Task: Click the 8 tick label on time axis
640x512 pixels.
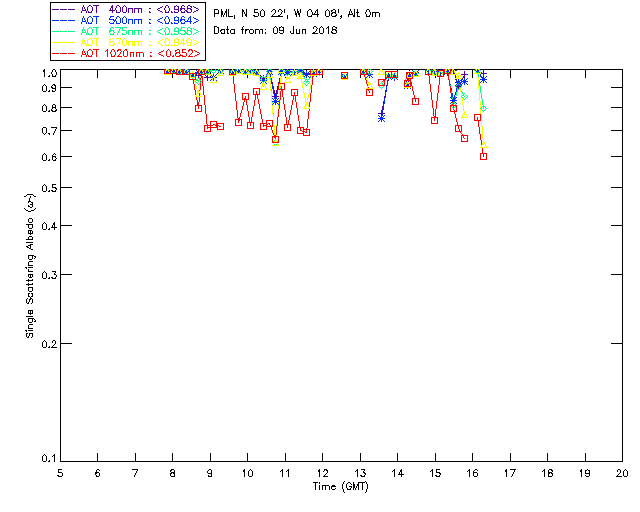Action: [173, 473]
